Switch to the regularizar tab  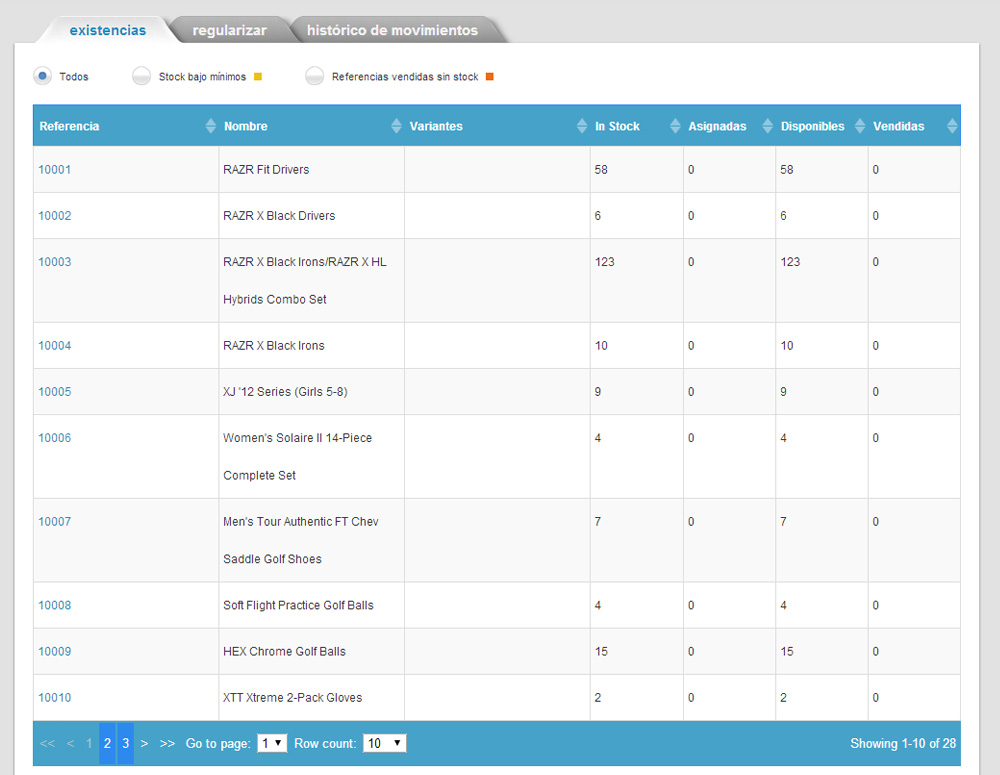230,30
